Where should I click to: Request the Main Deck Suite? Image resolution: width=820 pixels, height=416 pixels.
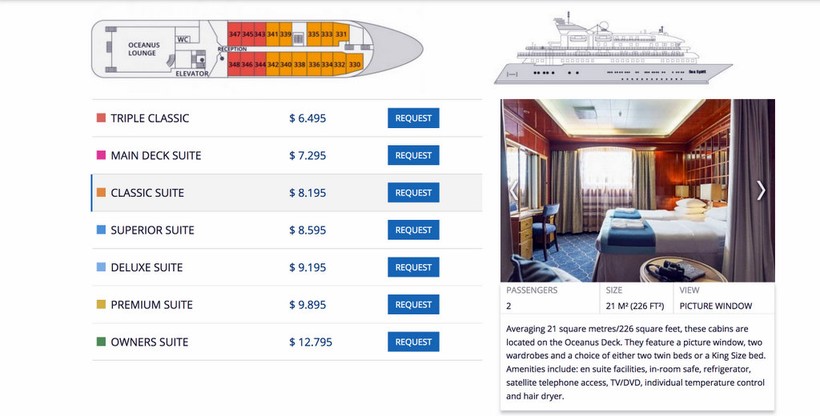413,155
